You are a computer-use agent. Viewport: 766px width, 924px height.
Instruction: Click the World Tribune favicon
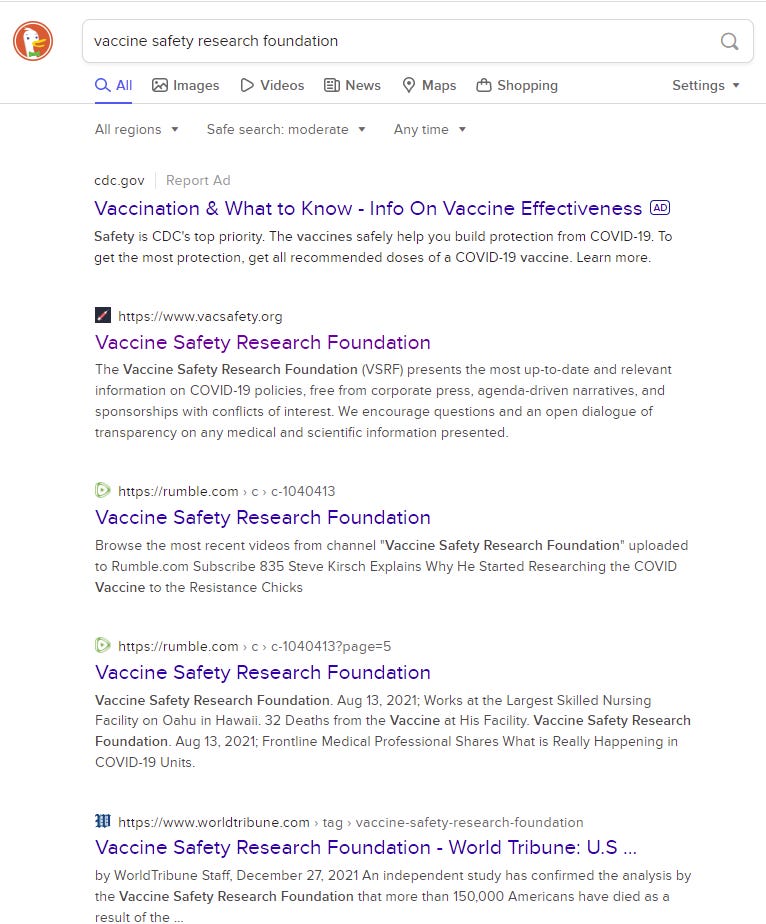pos(103,821)
